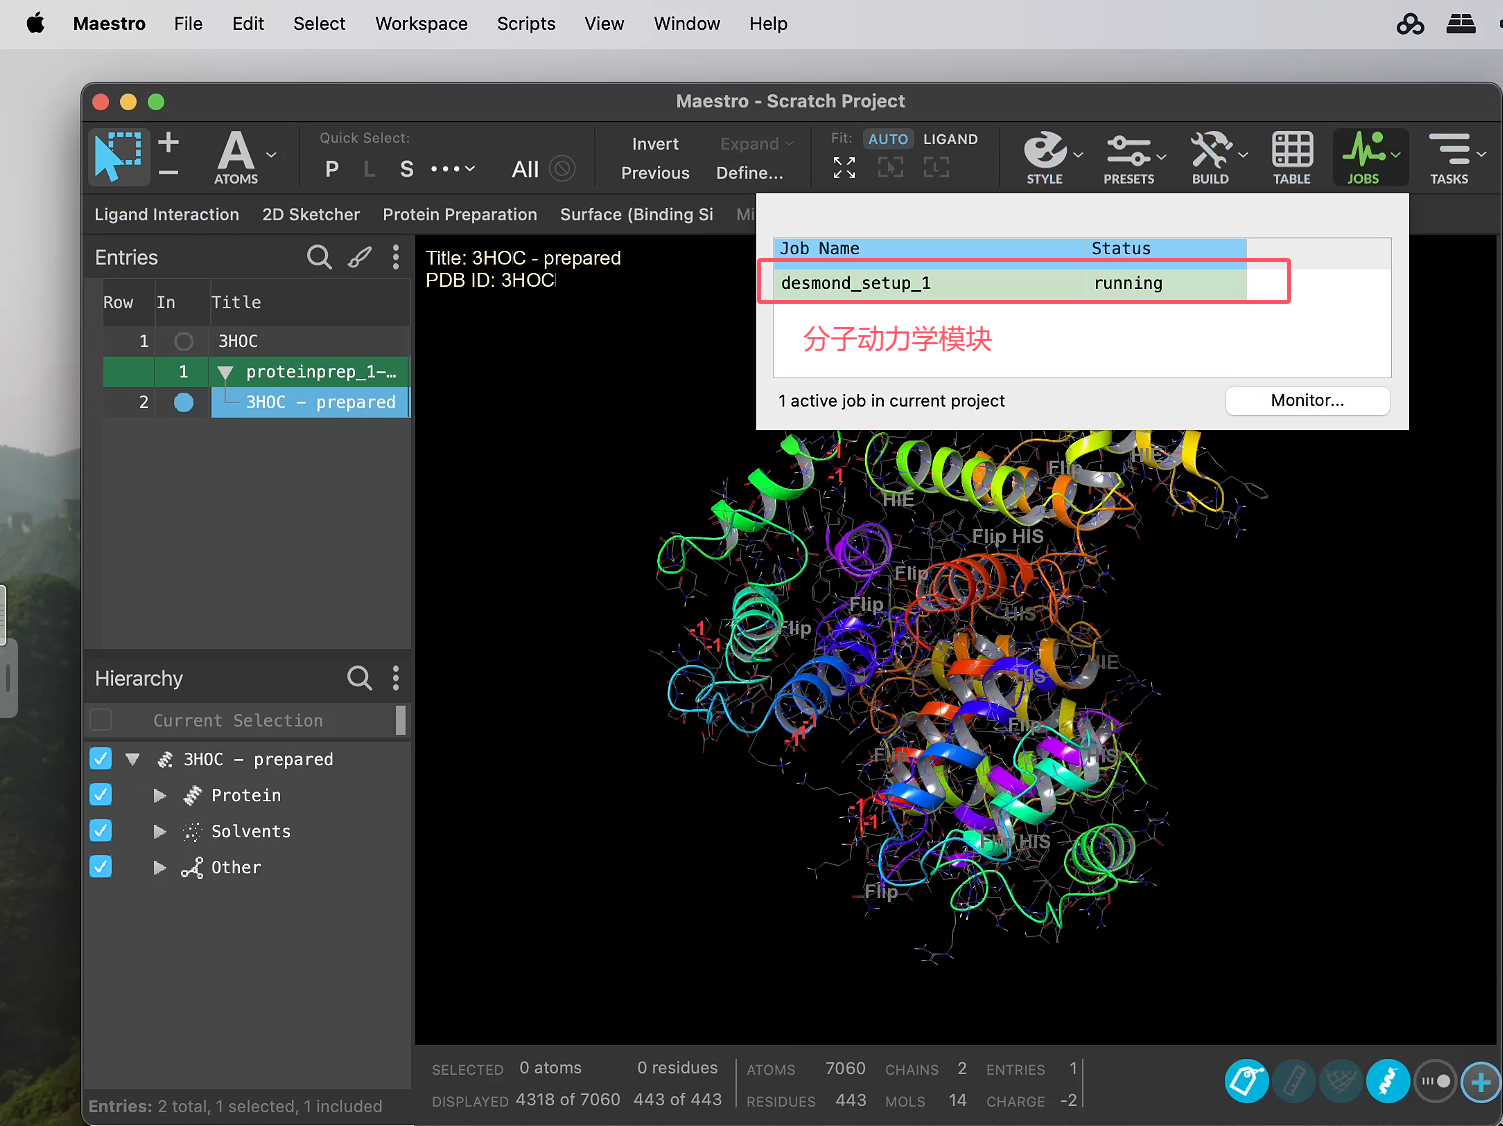Click the minus subtract-from-selection icon
Viewport: 1503px width, 1126px height.
169,172
